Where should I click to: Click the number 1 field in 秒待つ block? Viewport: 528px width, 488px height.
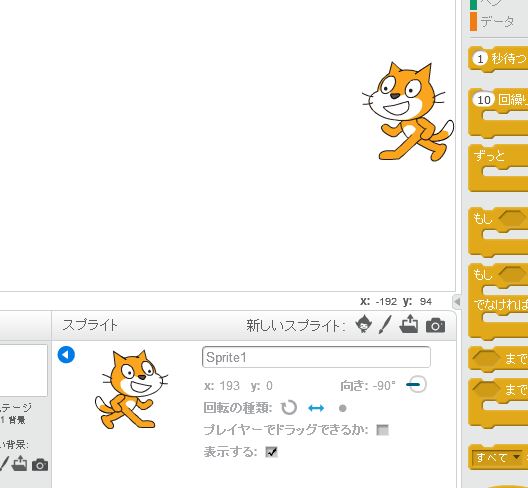pos(480,59)
